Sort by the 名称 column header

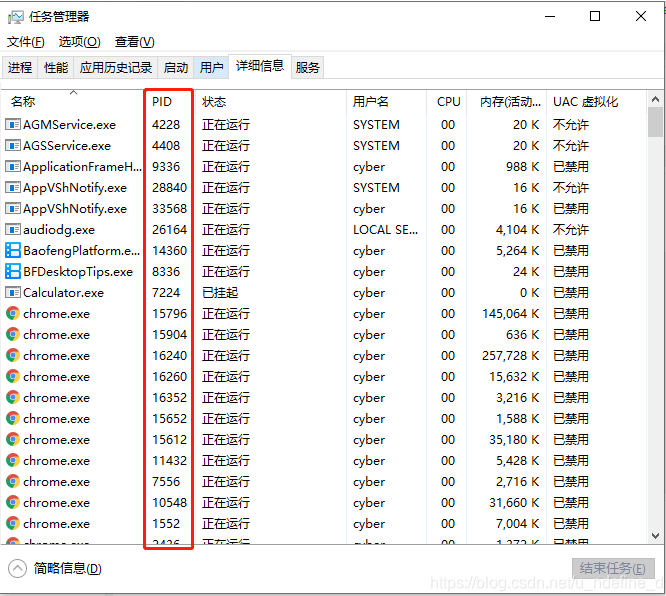73,102
